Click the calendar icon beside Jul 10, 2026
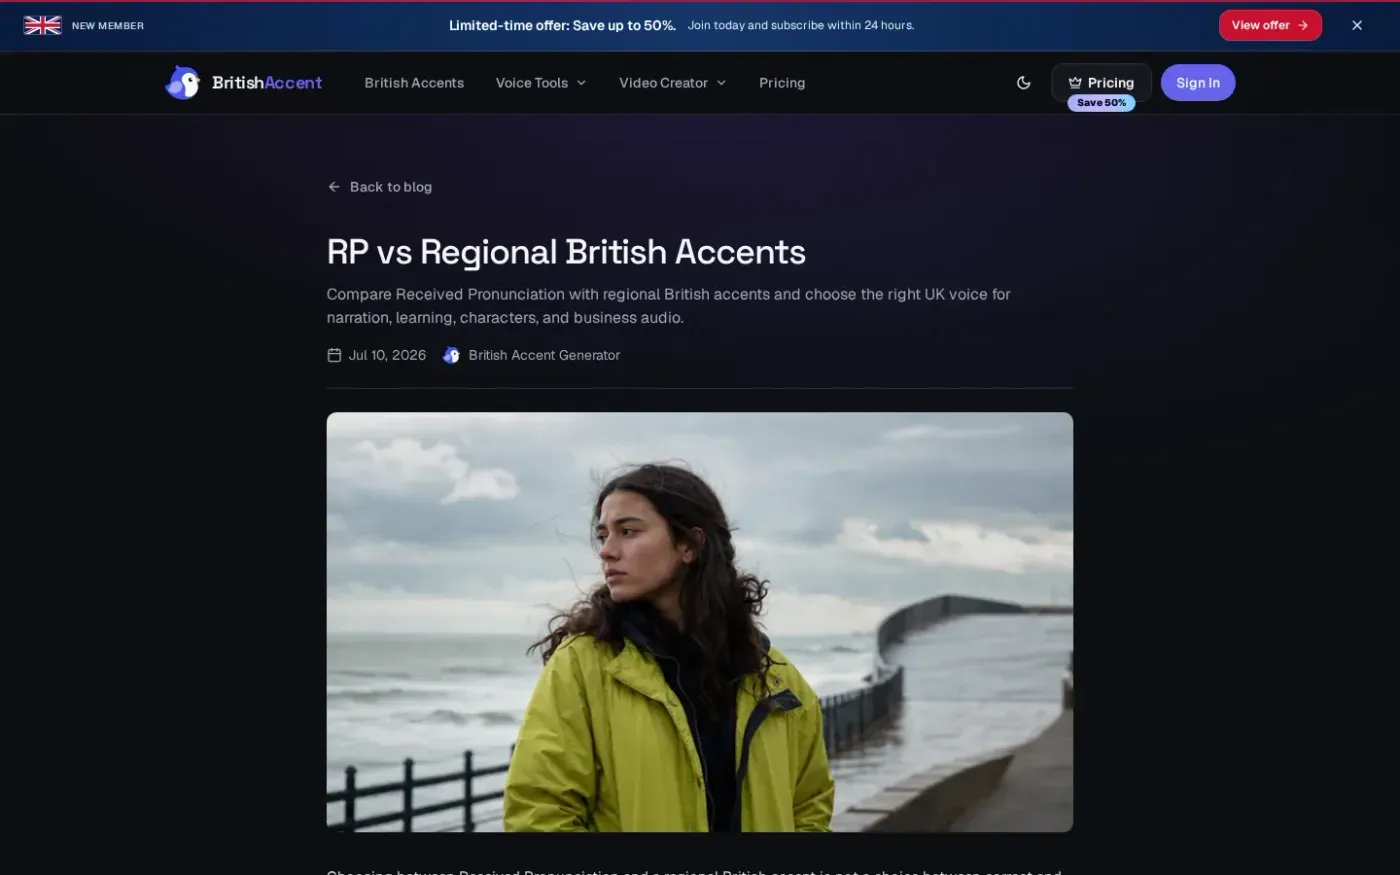Viewport: 1400px width, 875px height. (334, 355)
